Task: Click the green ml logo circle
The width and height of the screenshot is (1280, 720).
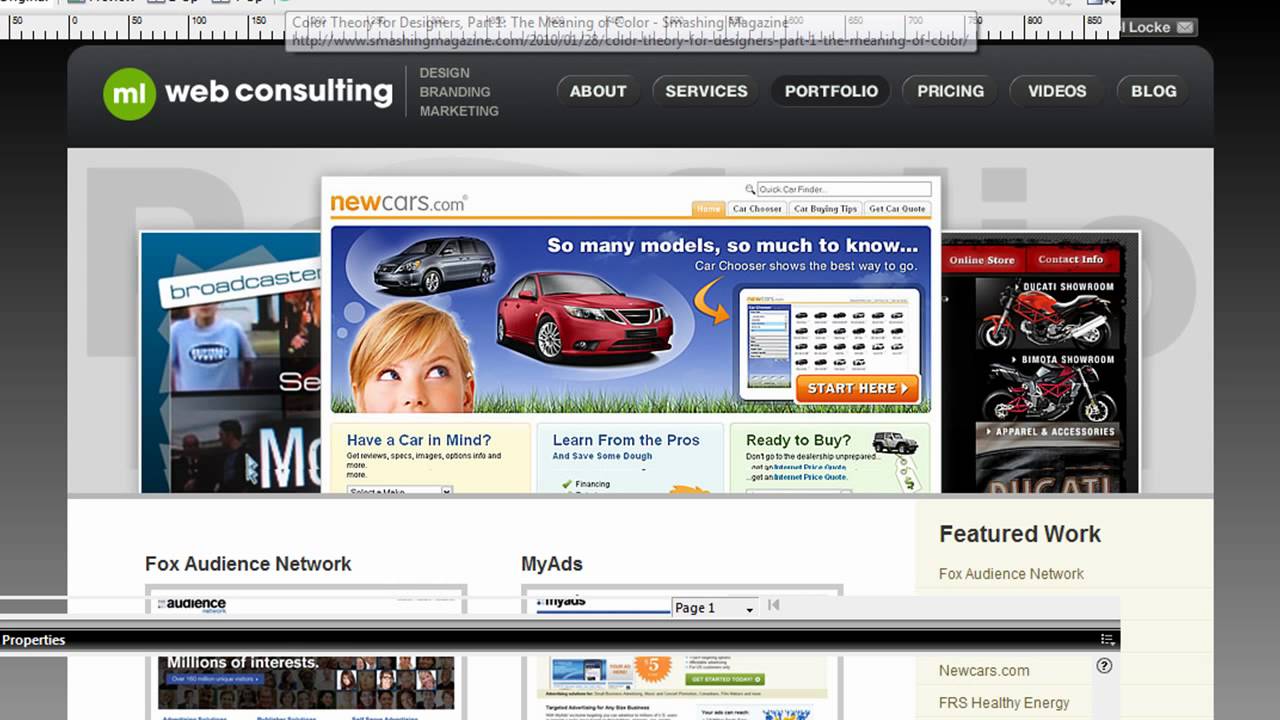Action: [x=129, y=93]
